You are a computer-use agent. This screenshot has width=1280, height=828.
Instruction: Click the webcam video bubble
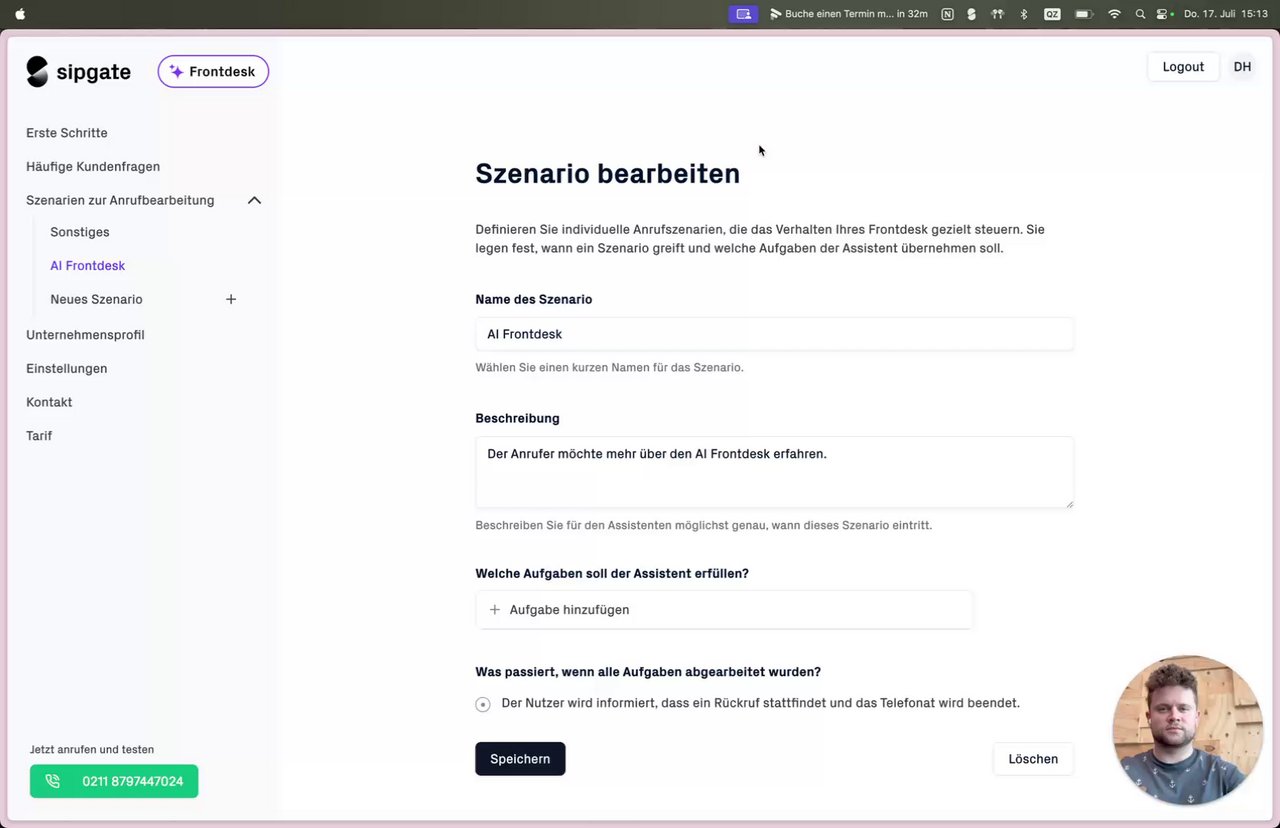[x=1187, y=731]
